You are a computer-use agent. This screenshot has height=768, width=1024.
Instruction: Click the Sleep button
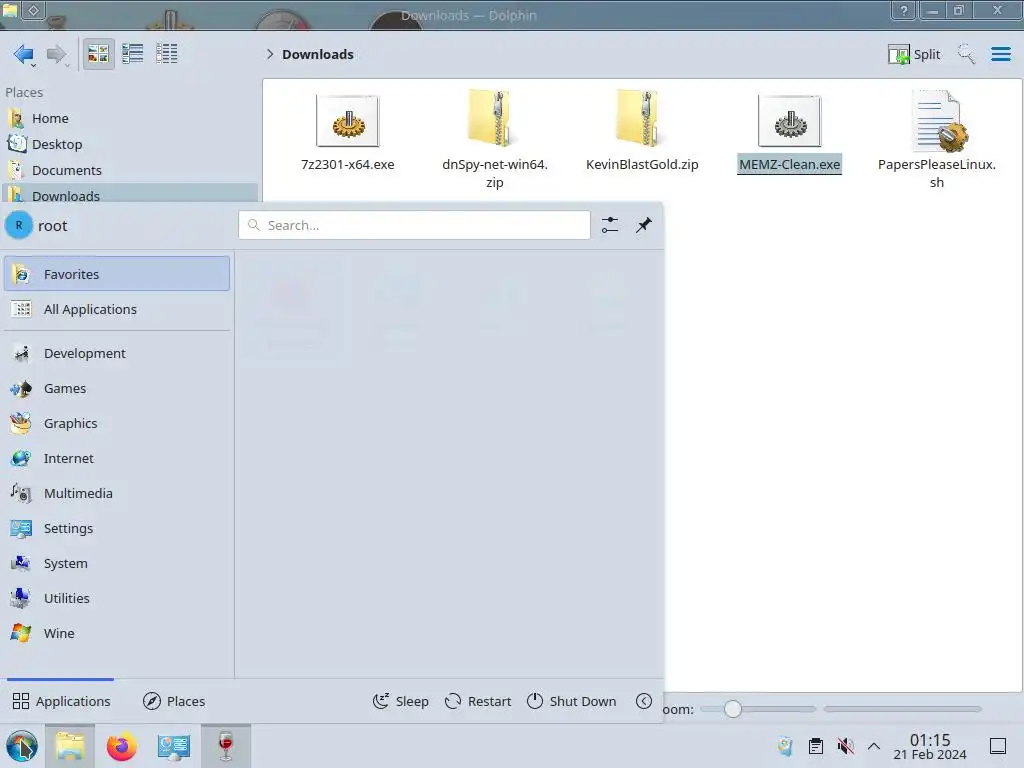[x=400, y=701]
